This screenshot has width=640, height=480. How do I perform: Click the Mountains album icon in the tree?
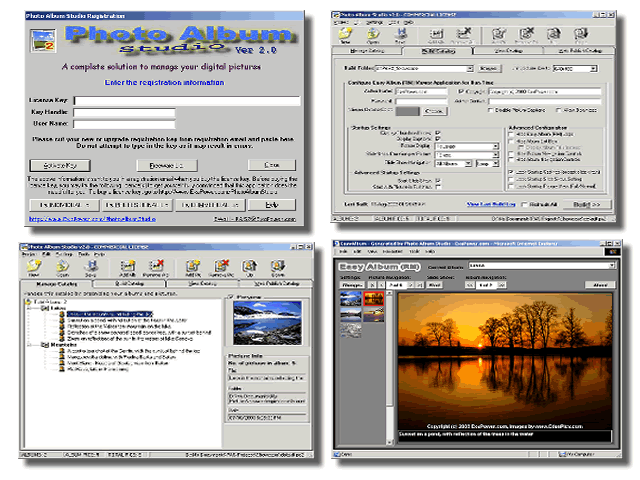tap(45, 345)
